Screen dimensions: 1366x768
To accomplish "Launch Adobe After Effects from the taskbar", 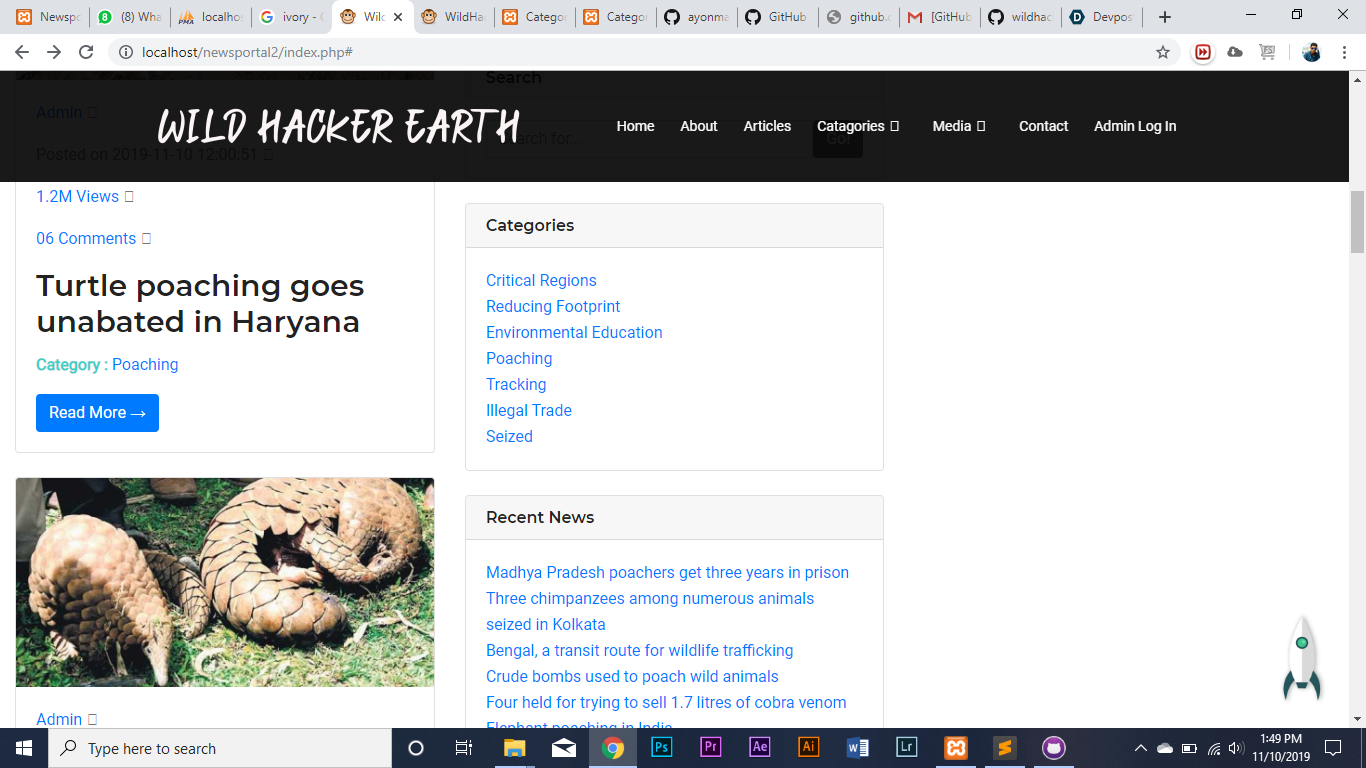I will (x=760, y=748).
